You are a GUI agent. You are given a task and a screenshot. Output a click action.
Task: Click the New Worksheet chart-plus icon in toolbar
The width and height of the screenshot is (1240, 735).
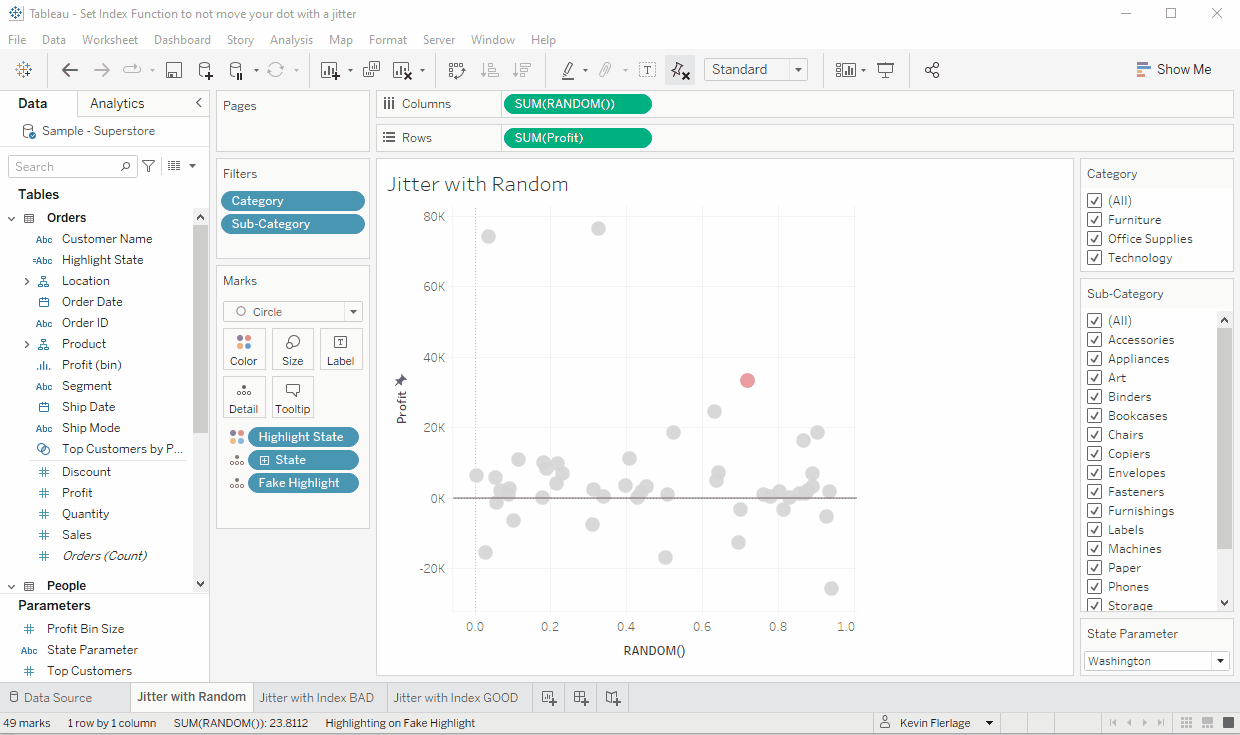[x=330, y=70]
